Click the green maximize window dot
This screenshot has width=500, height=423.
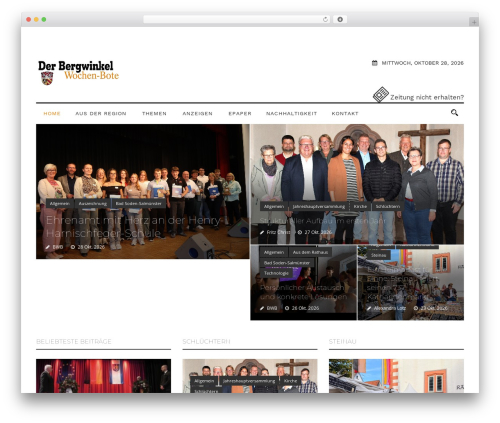(44, 19)
